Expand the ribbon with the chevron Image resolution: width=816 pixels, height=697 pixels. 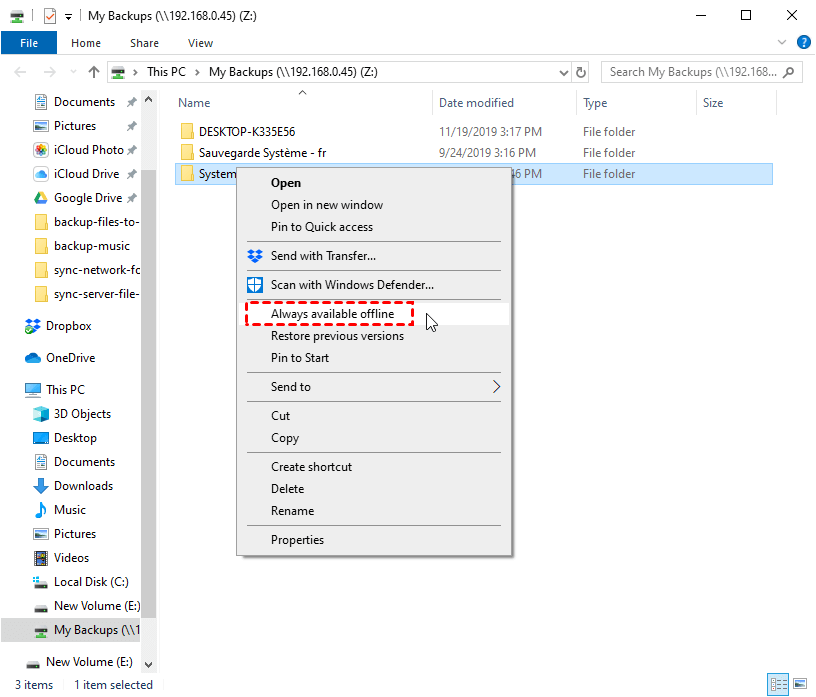point(782,43)
